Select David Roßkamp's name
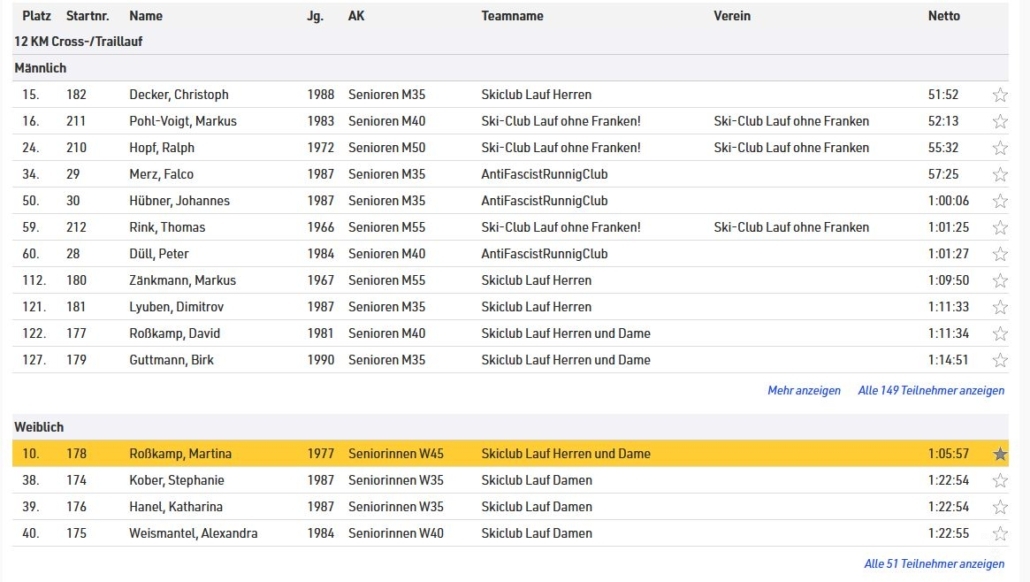The width and height of the screenshot is (1030, 582). click(174, 333)
